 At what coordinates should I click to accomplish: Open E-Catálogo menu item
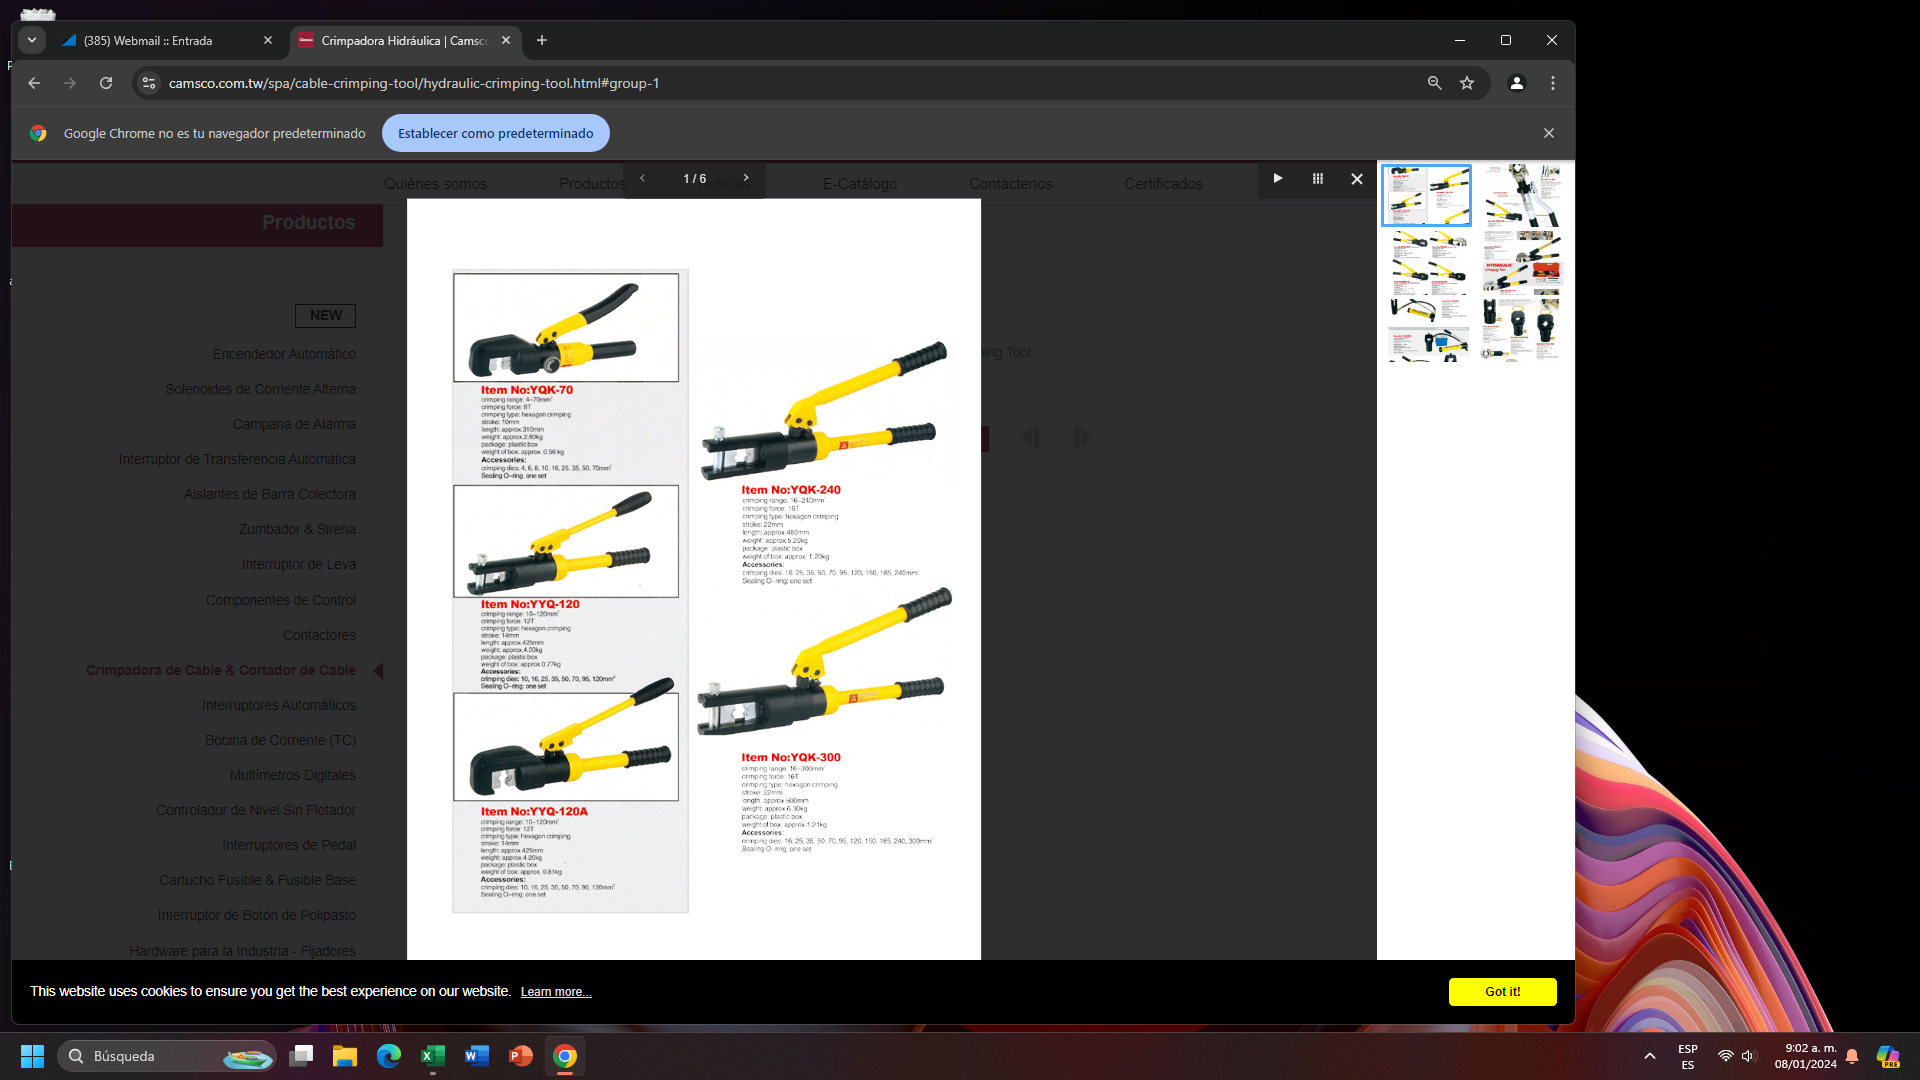coord(860,184)
